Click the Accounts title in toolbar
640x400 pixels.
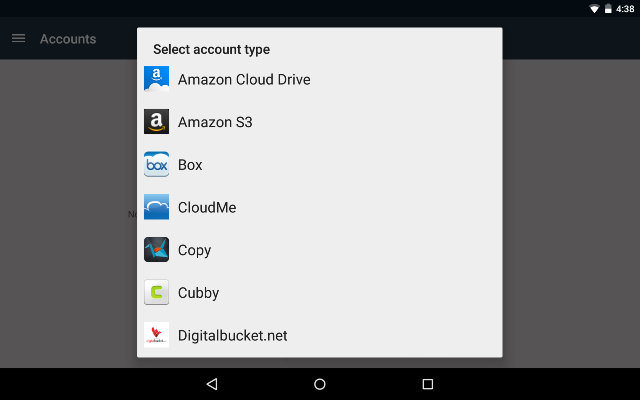pyautogui.click(x=68, y=39)
